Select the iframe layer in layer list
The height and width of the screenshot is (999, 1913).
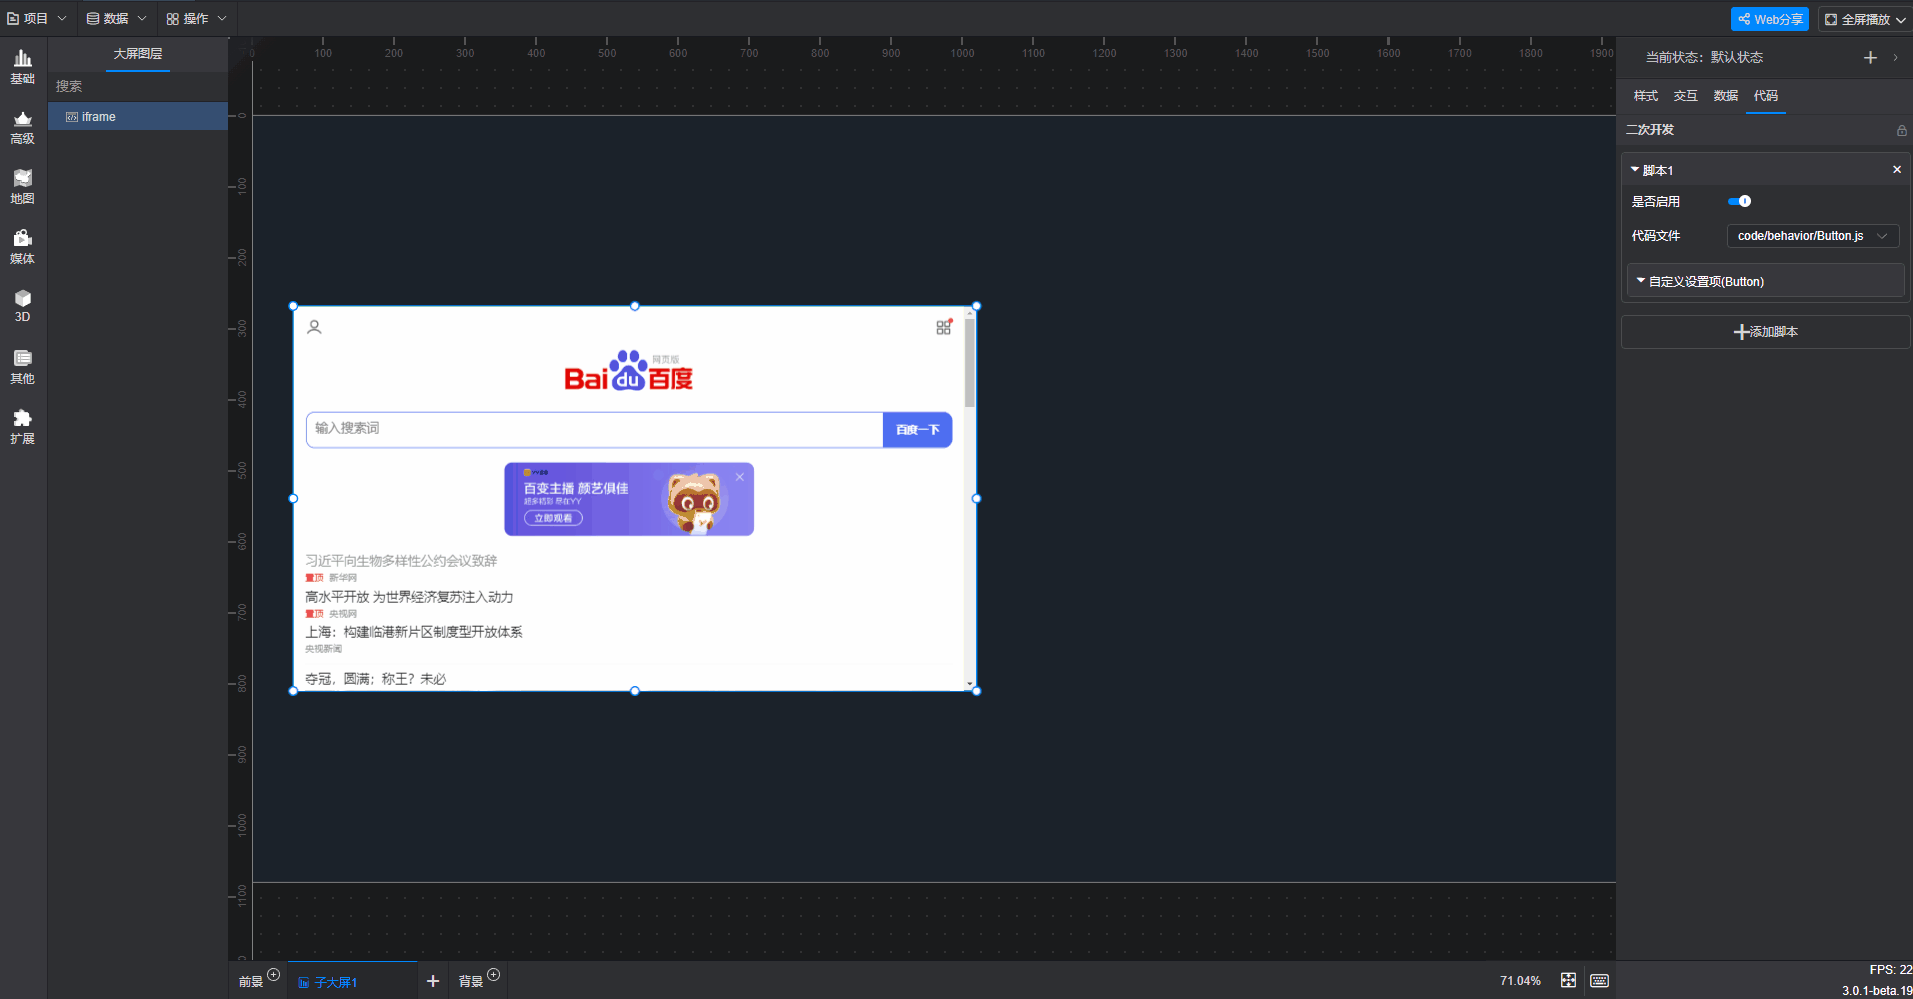pos(138,117)
